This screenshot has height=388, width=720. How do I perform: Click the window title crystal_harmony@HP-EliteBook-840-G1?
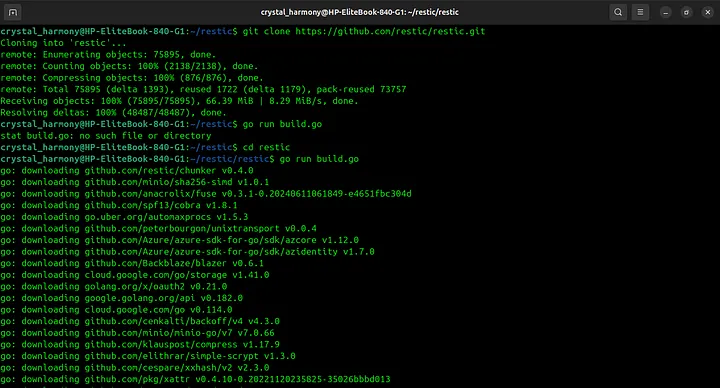[360, 12]
